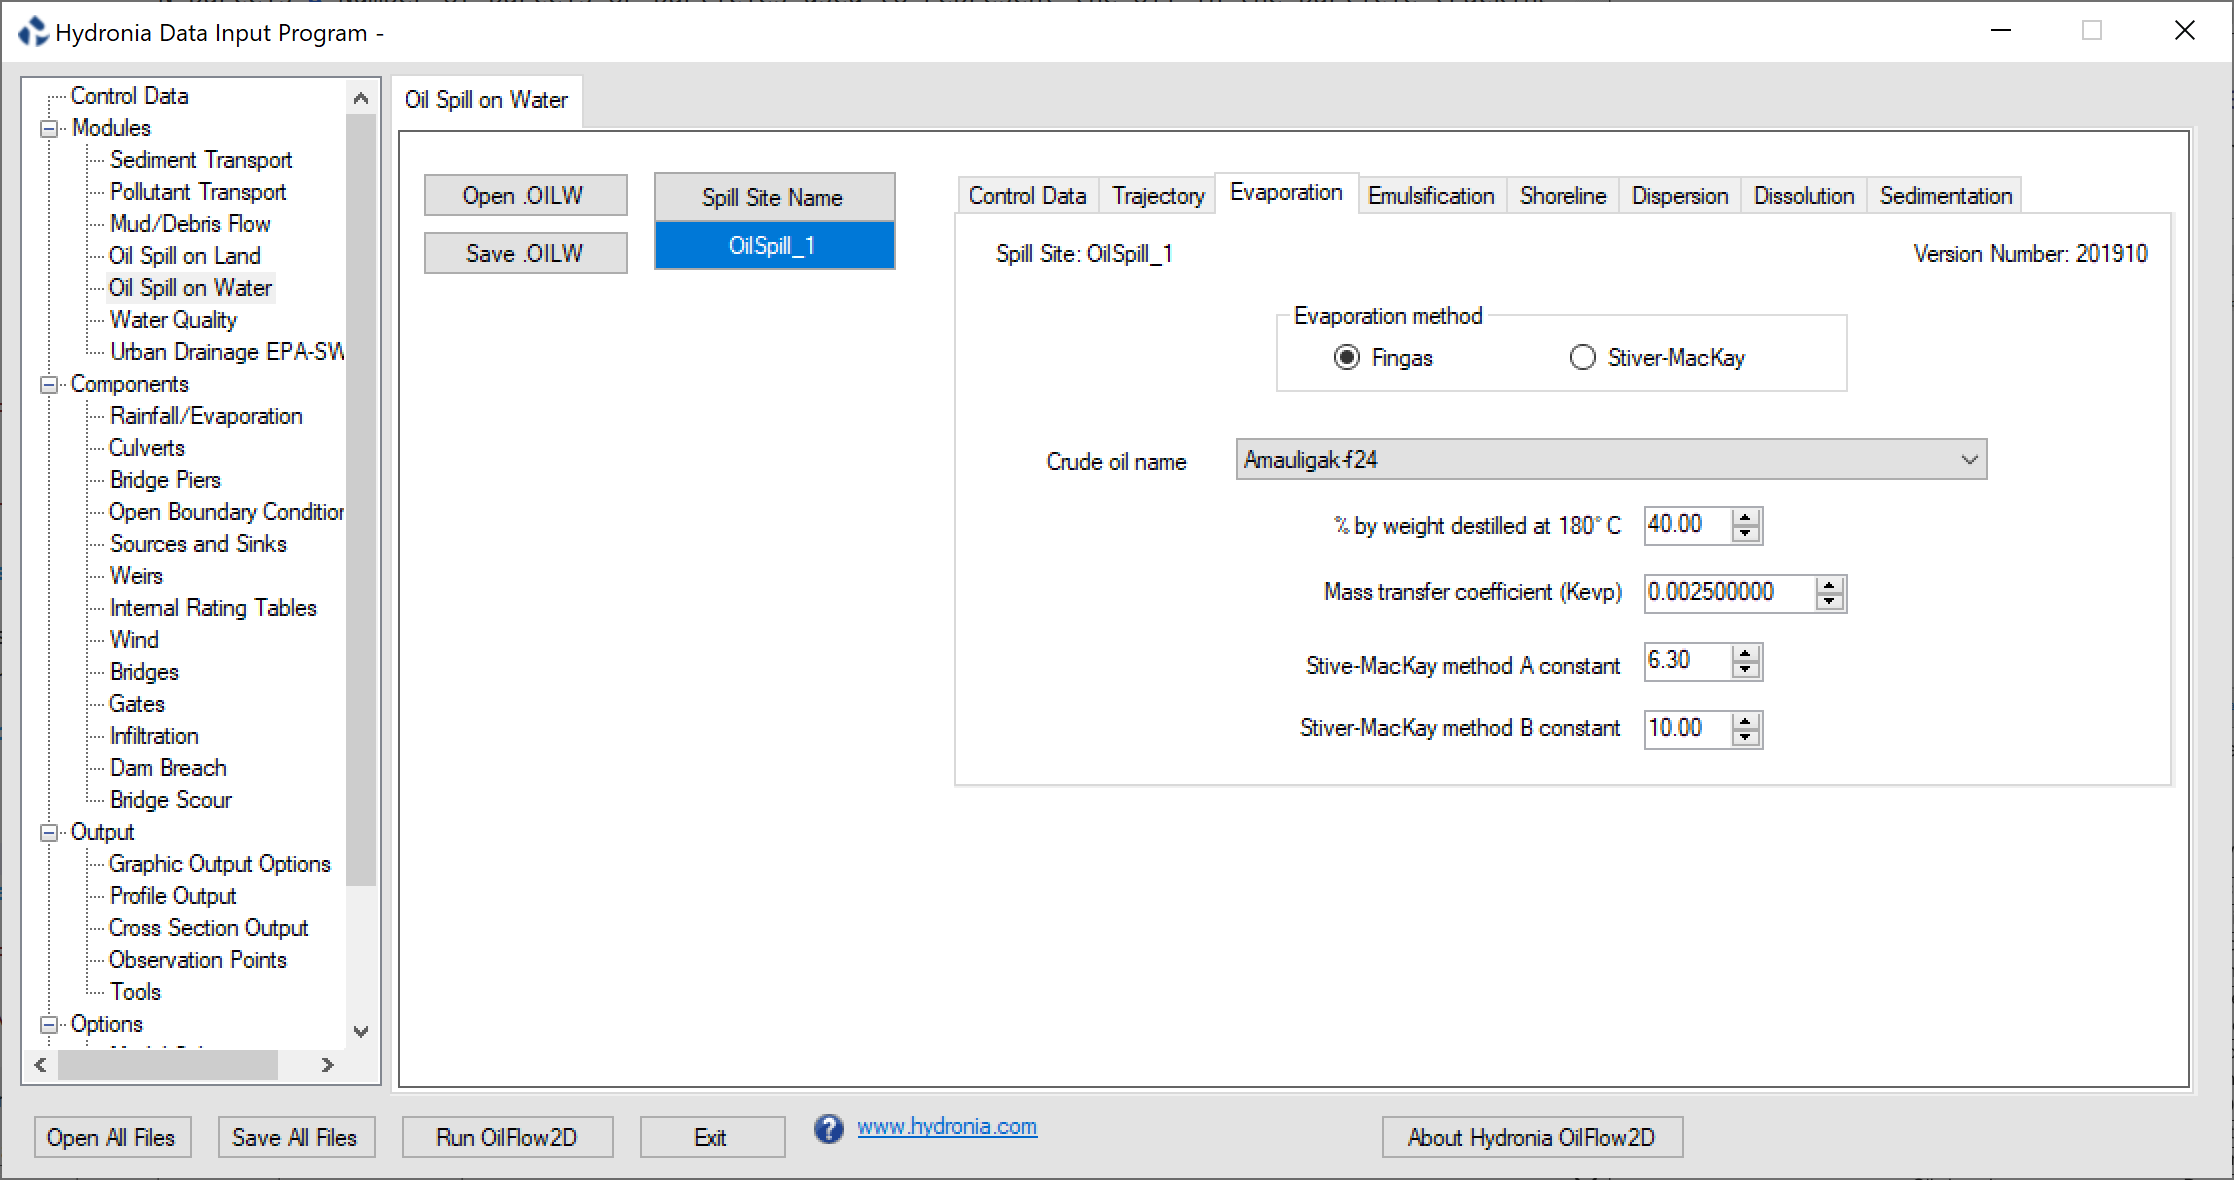Viewport: 2234px width, 1180px height.
Task: Click the tree horizontal scroll left arrow
Action: pos(41,1066)
